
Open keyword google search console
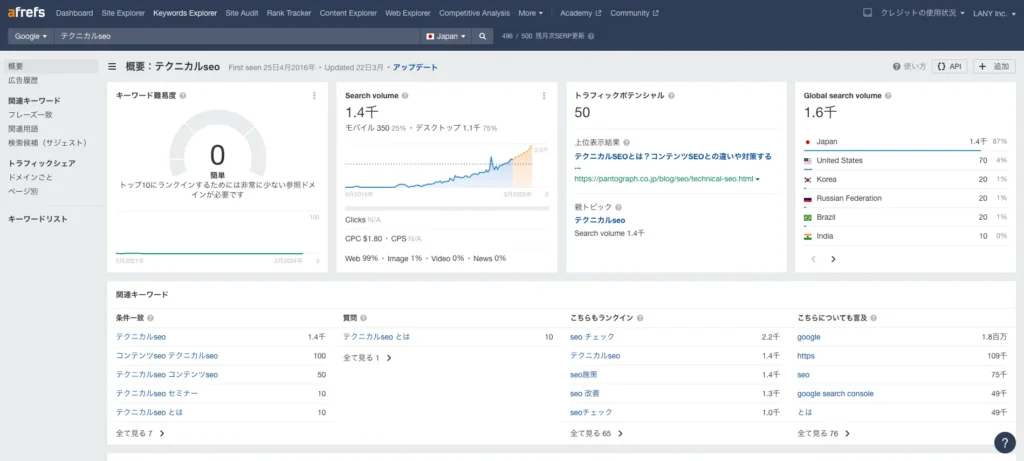pos(835,394)
